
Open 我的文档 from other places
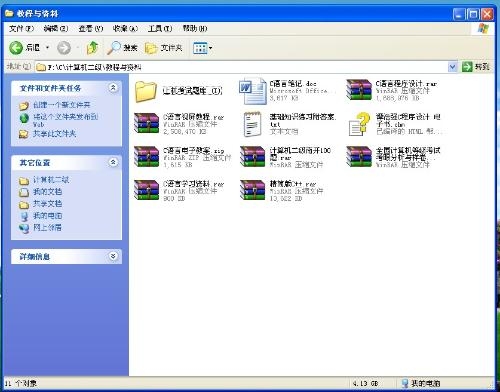(47, 192)
